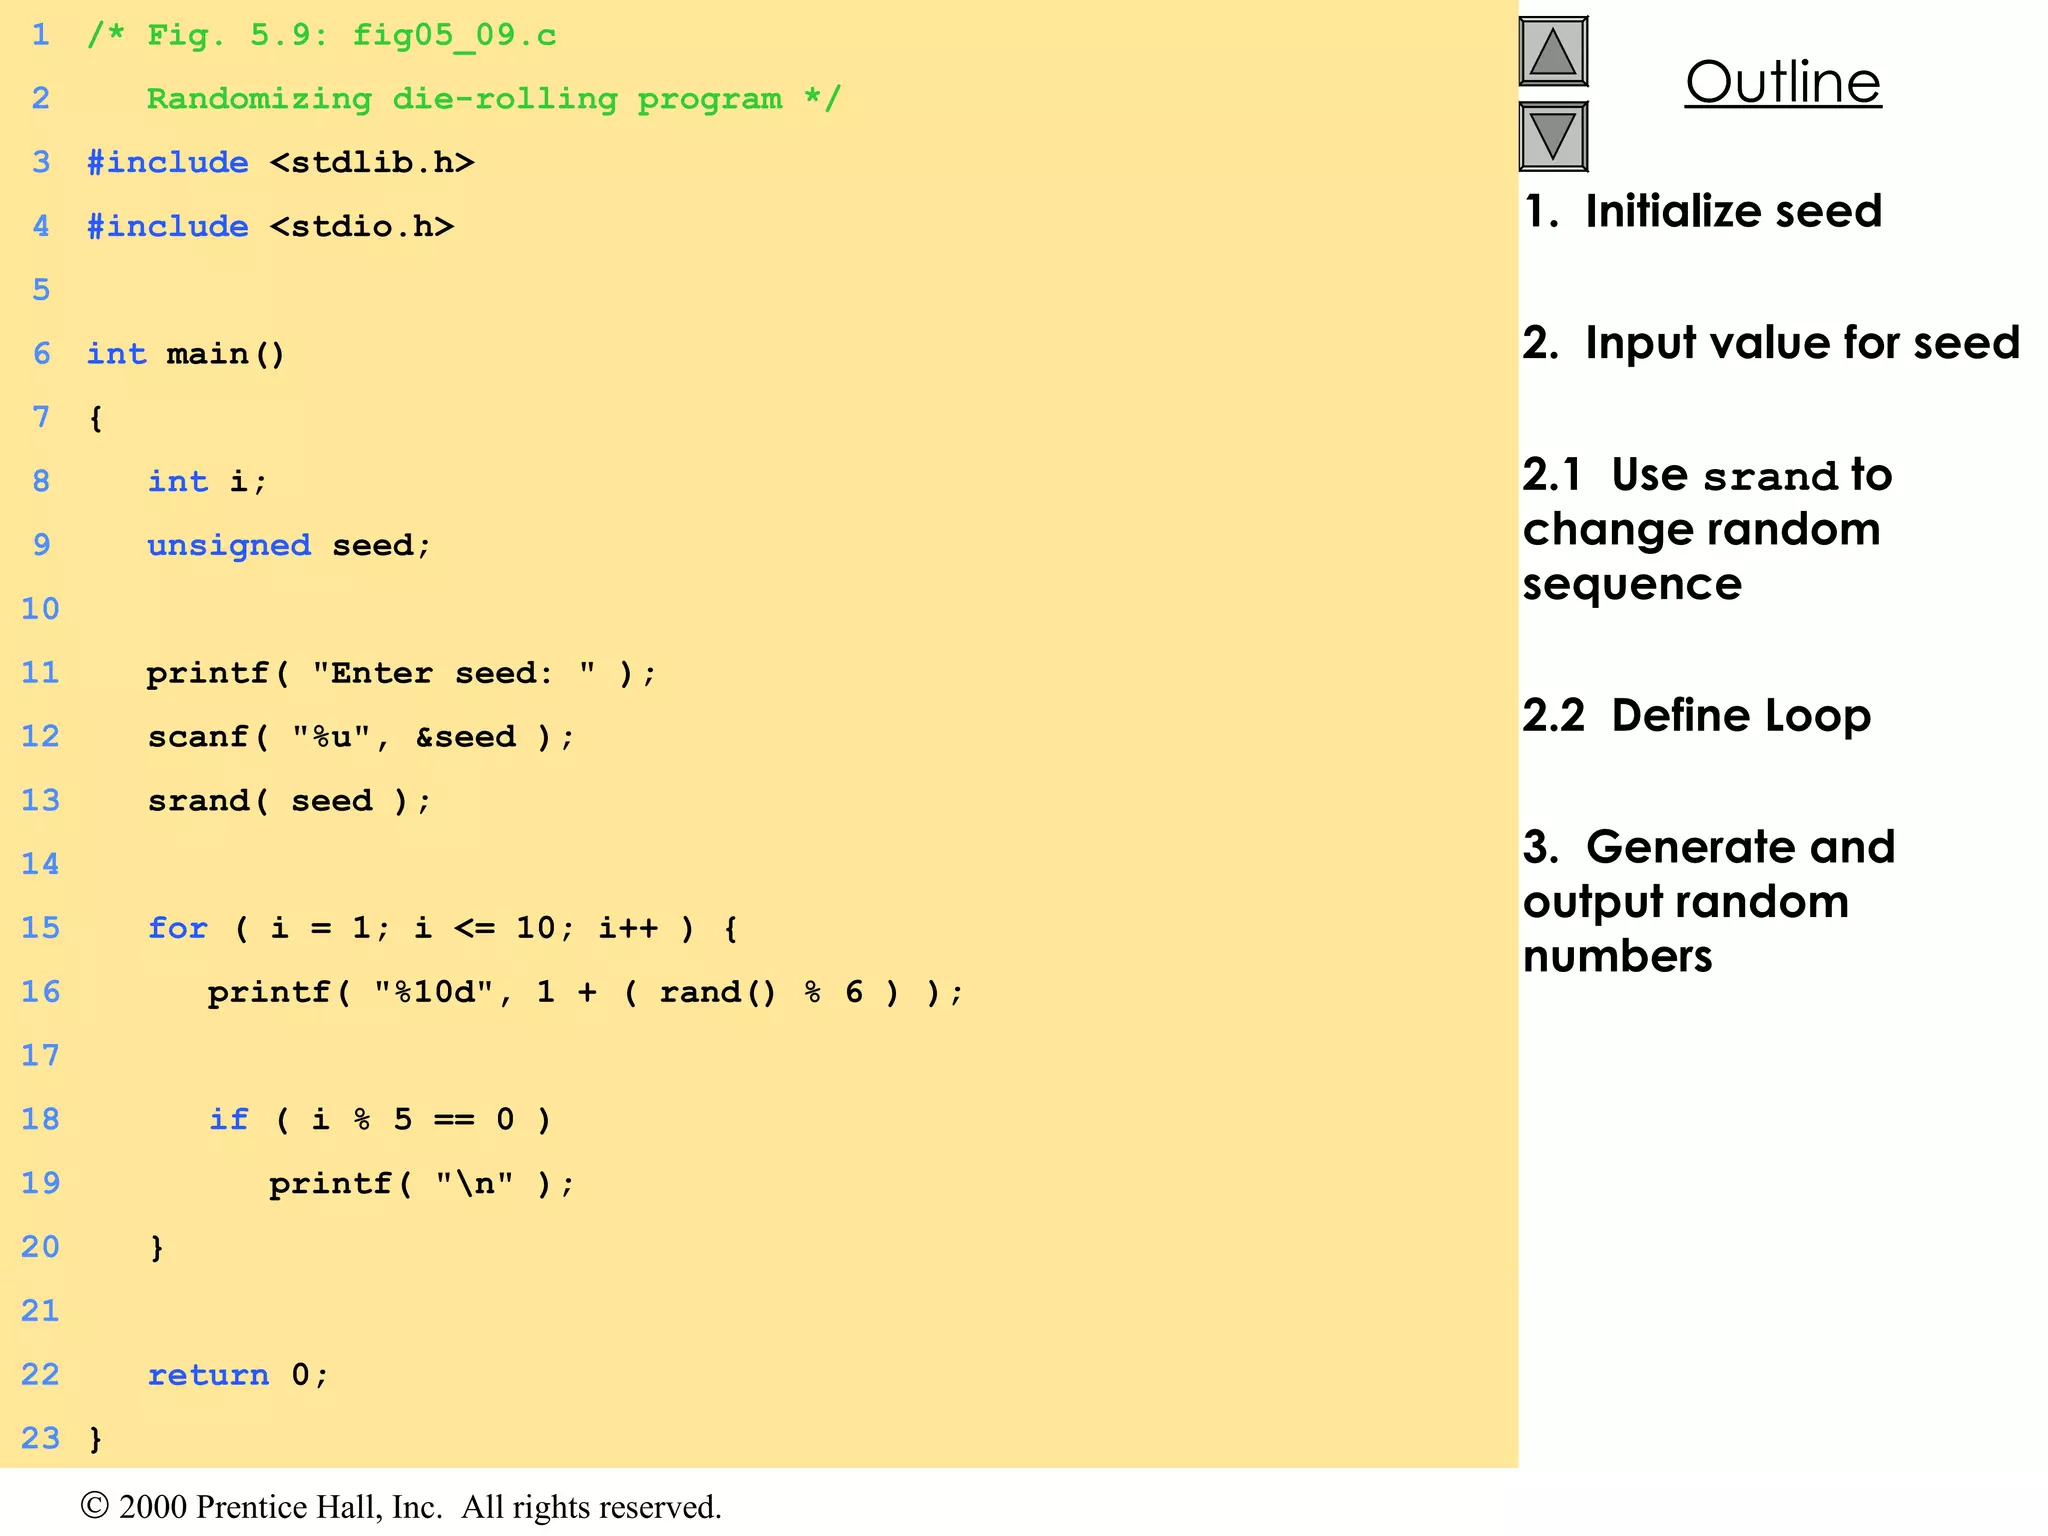
Task: Select '3. Generate and output random numbers'
Action: [x=1708, y=902]
